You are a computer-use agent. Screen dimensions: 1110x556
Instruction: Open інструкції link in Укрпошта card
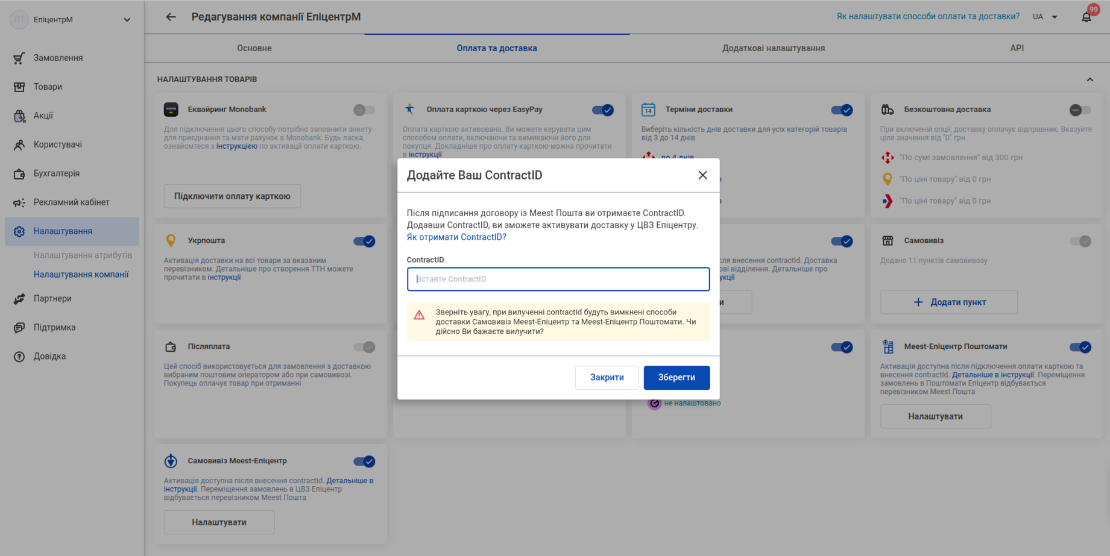click(224, 278)
